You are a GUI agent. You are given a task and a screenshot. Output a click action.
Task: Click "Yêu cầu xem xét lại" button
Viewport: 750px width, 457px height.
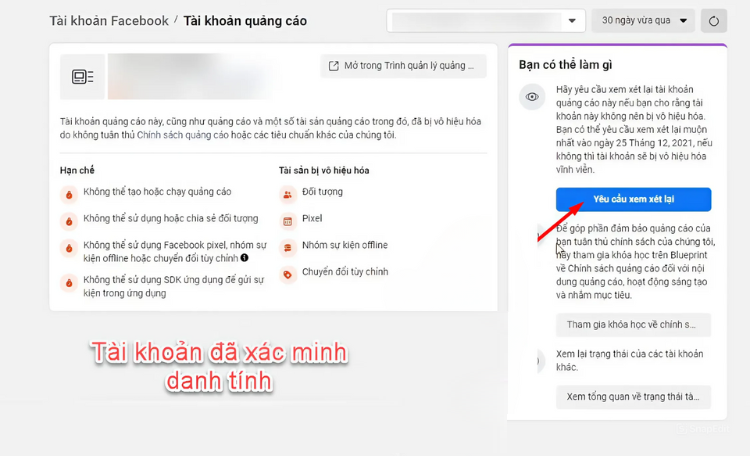pos(633,199)
